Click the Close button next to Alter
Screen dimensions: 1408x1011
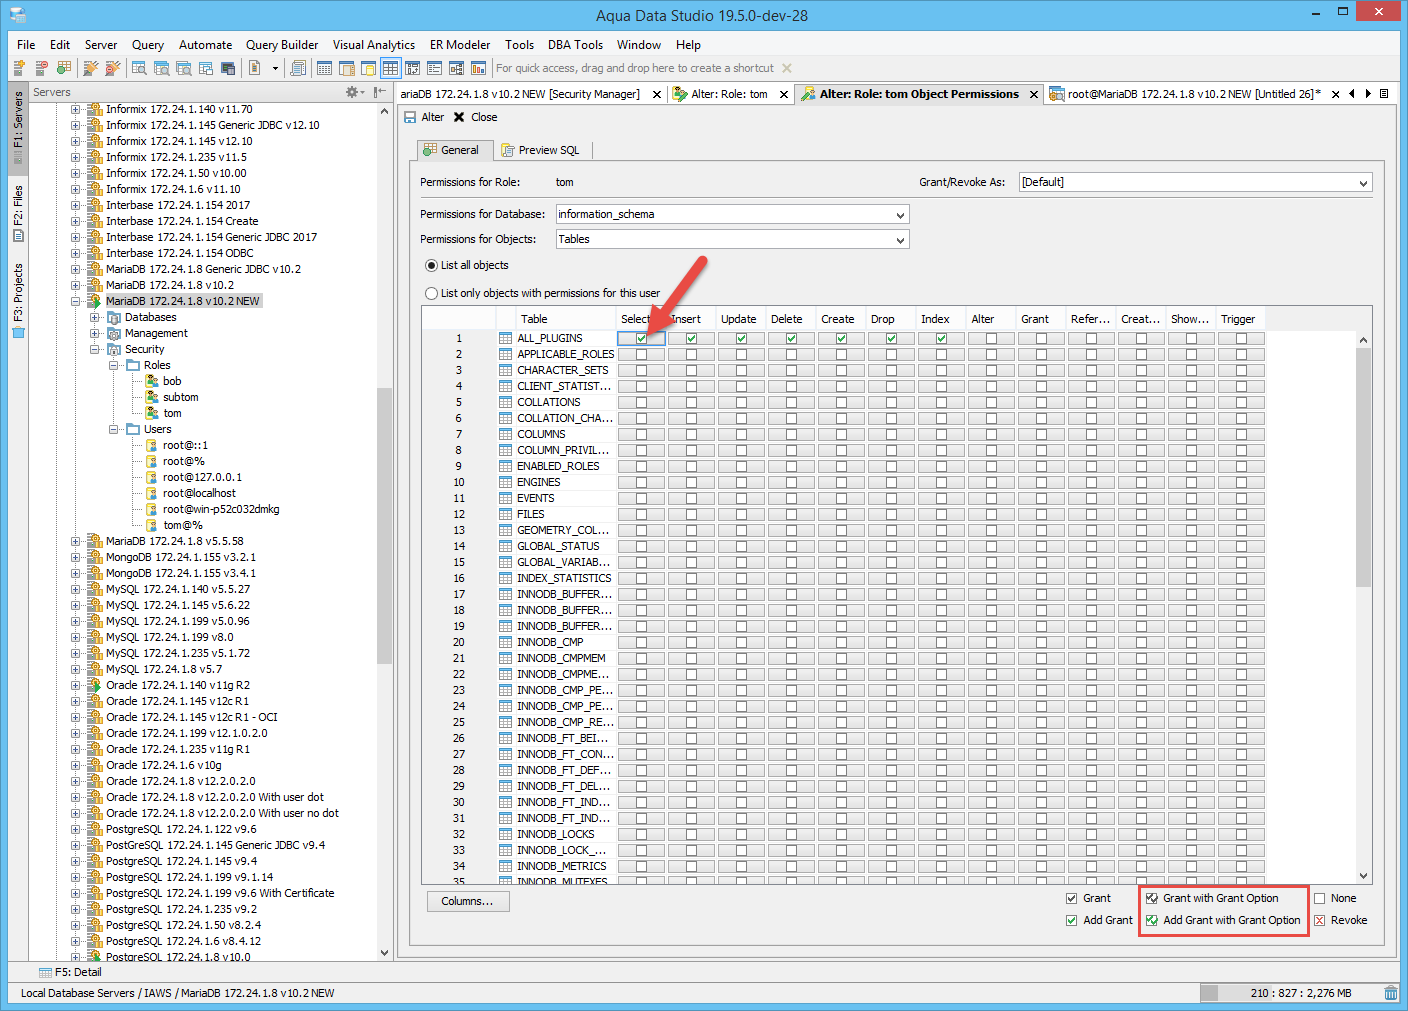475,117
